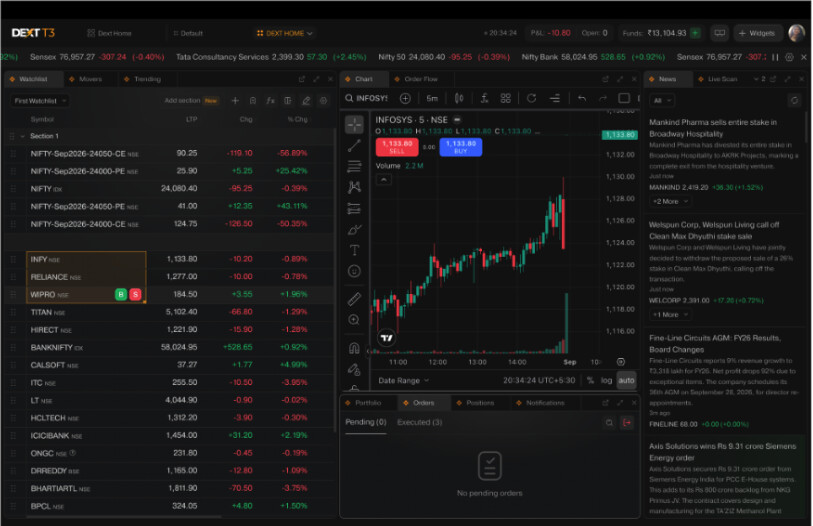The image size is (813, 526).
Task: Click the watchlist edit pencil icon
Action: [x=306, y=101]
